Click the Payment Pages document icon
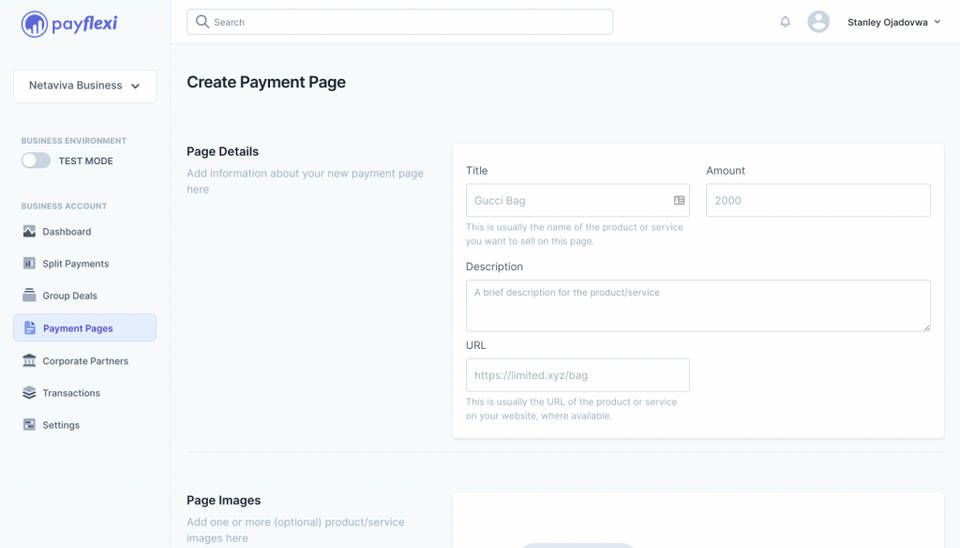The height and width of the screenshot is (548, 960). 29,328
